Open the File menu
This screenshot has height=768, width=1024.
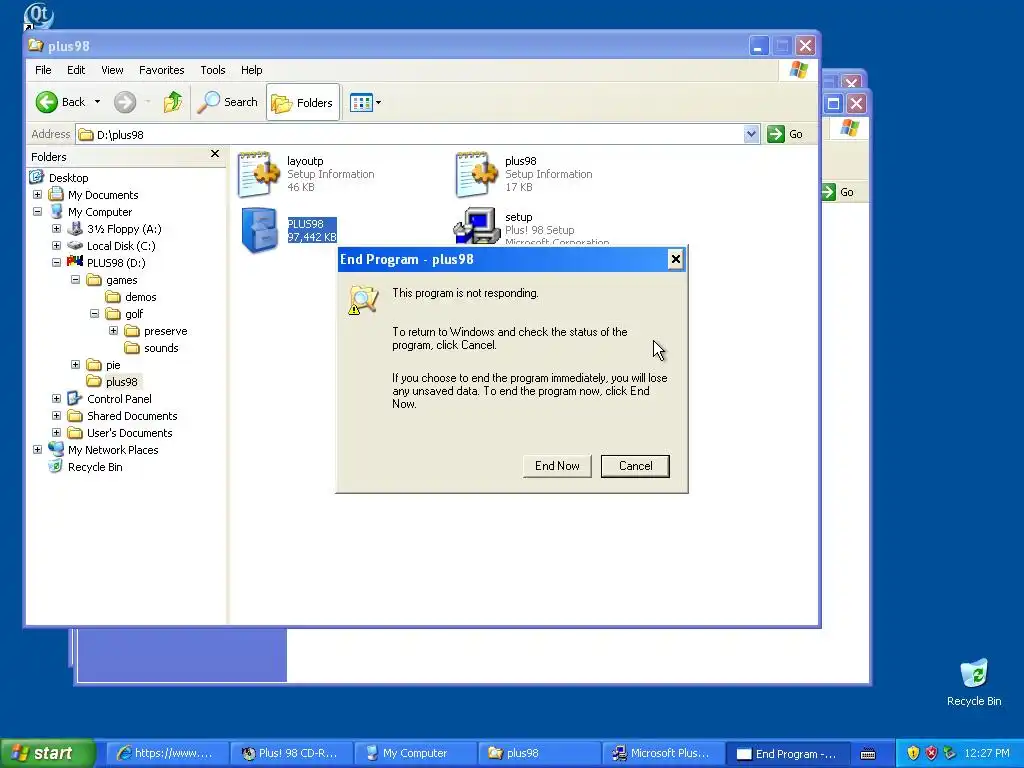[x=43, y=70]
